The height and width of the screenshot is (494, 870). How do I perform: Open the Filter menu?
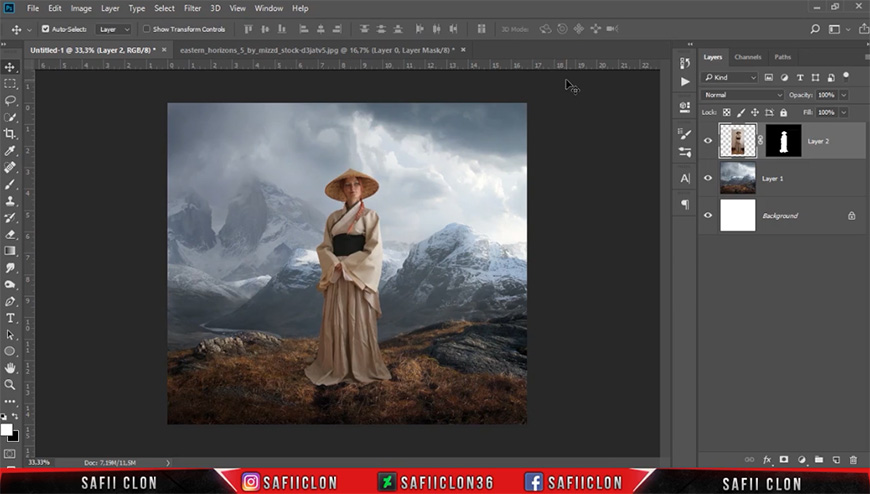coord(193,8)
